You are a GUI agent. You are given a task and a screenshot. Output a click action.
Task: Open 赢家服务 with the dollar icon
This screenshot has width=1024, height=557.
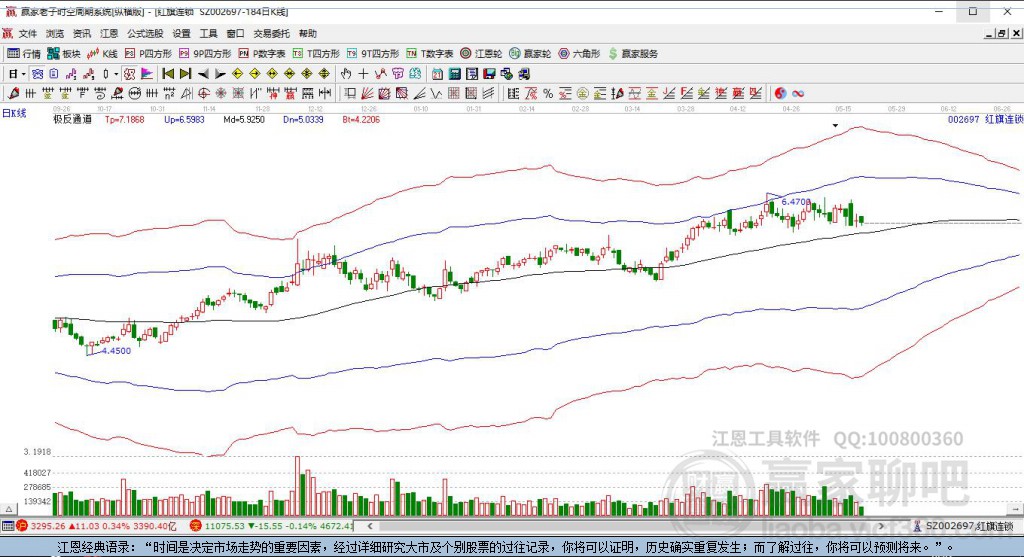pos(633,54)
